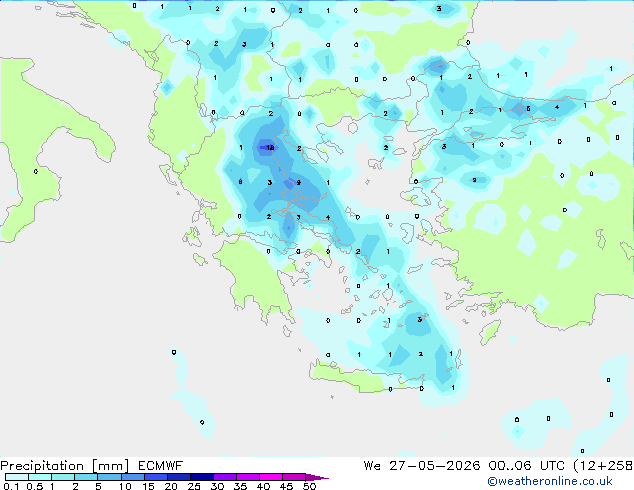Screen dimensions: 634x490
Task: Click the weatheronline.co.uk copyright link
Action: click(x=550, y=481)
